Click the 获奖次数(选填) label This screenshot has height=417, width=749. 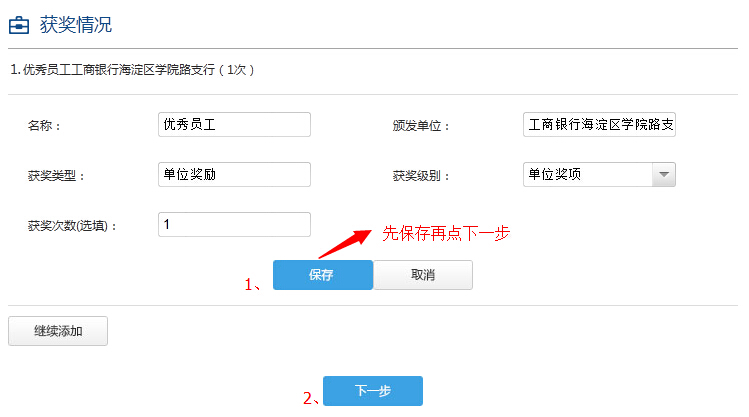(x=72, y=226)
